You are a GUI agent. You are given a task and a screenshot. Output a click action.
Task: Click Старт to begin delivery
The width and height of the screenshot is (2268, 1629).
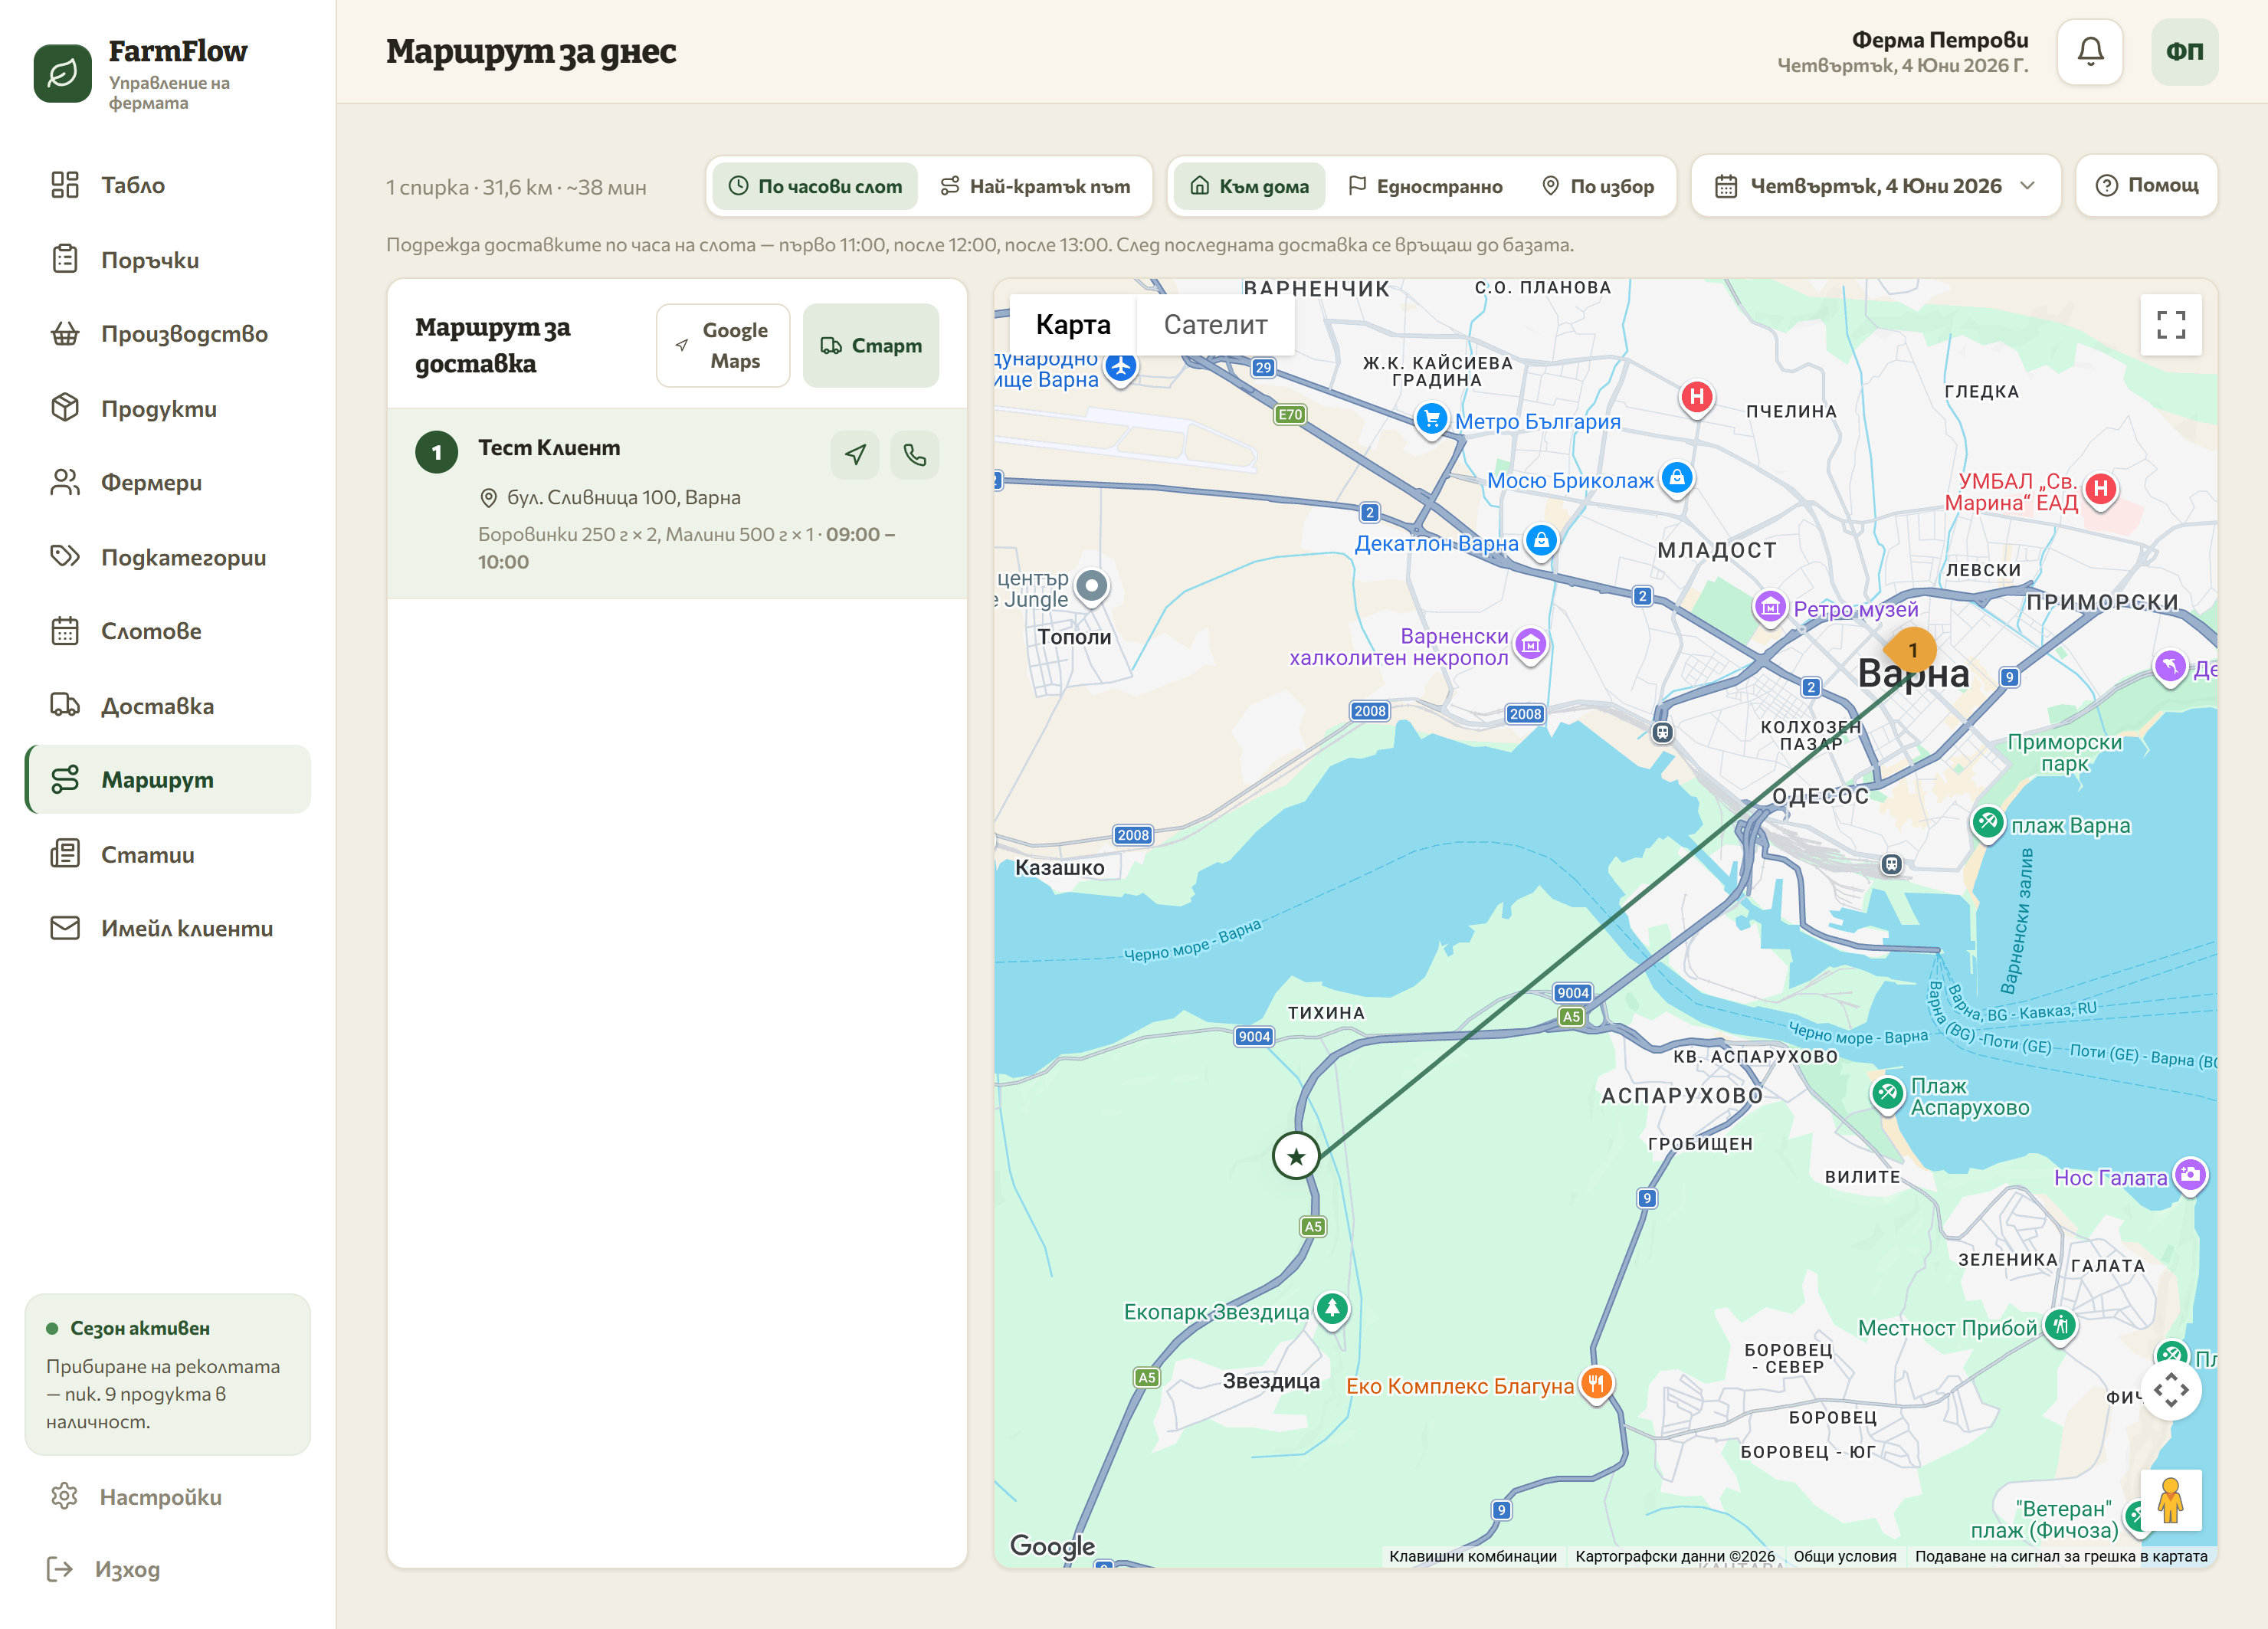coord(871,345)
